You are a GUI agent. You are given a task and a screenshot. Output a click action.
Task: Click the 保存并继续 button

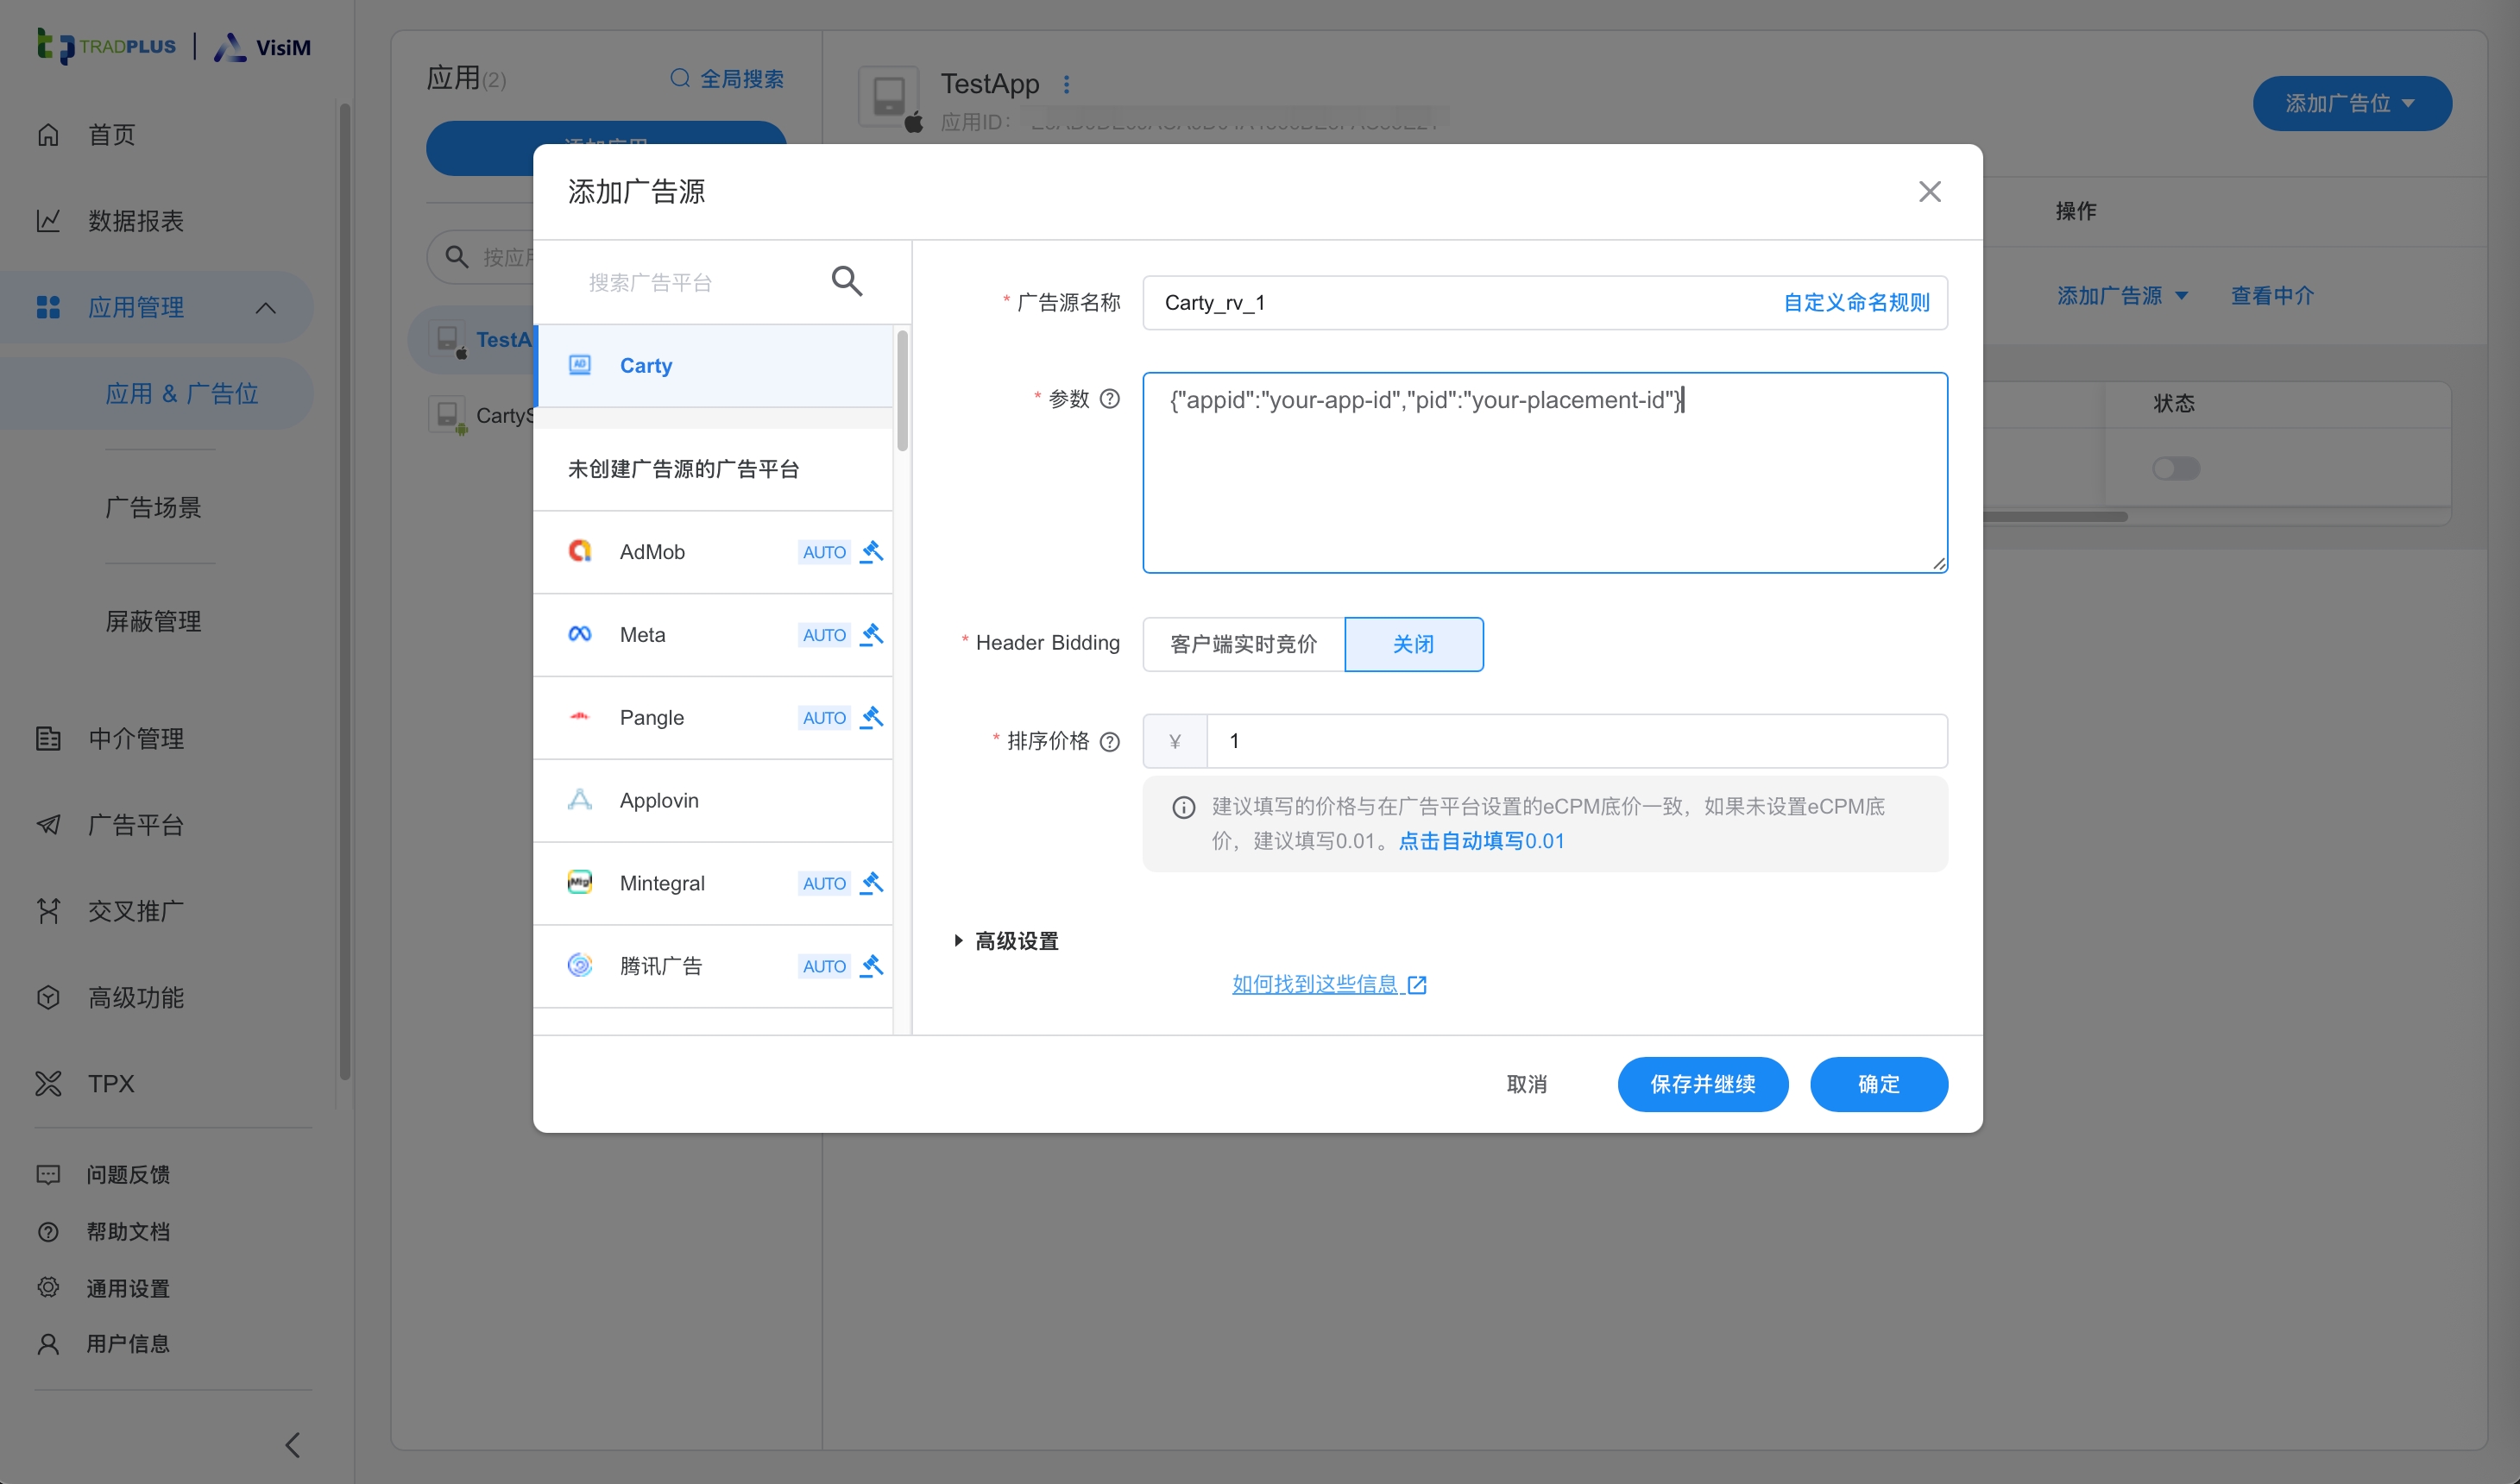coord(1702,1084)
